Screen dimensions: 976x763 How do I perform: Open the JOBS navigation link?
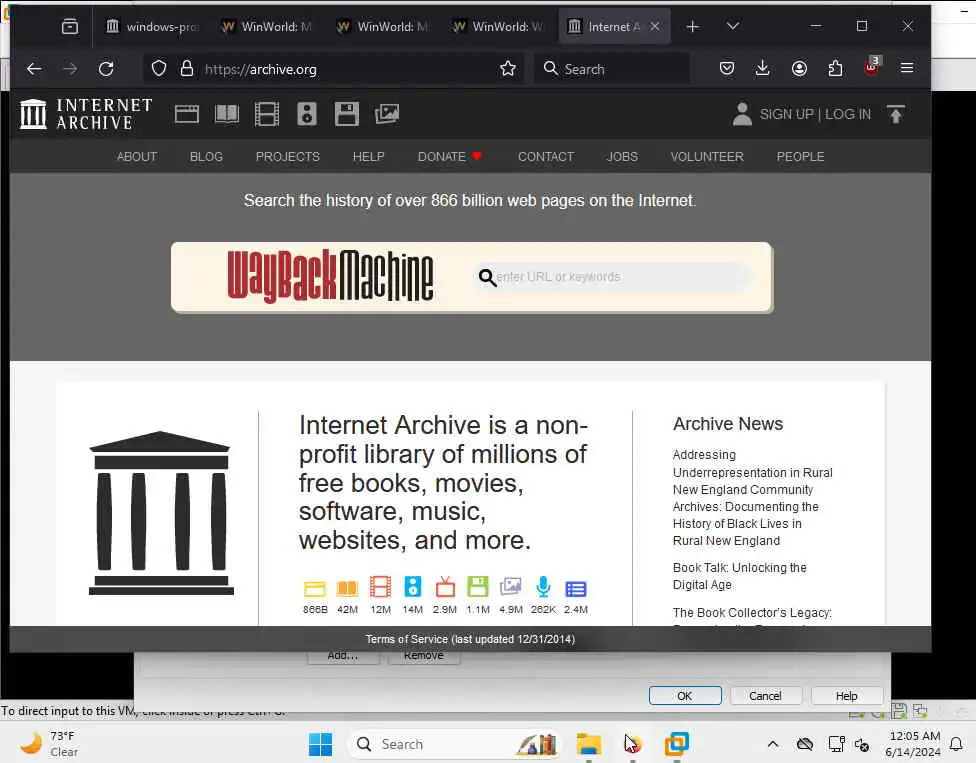[622, 157]
